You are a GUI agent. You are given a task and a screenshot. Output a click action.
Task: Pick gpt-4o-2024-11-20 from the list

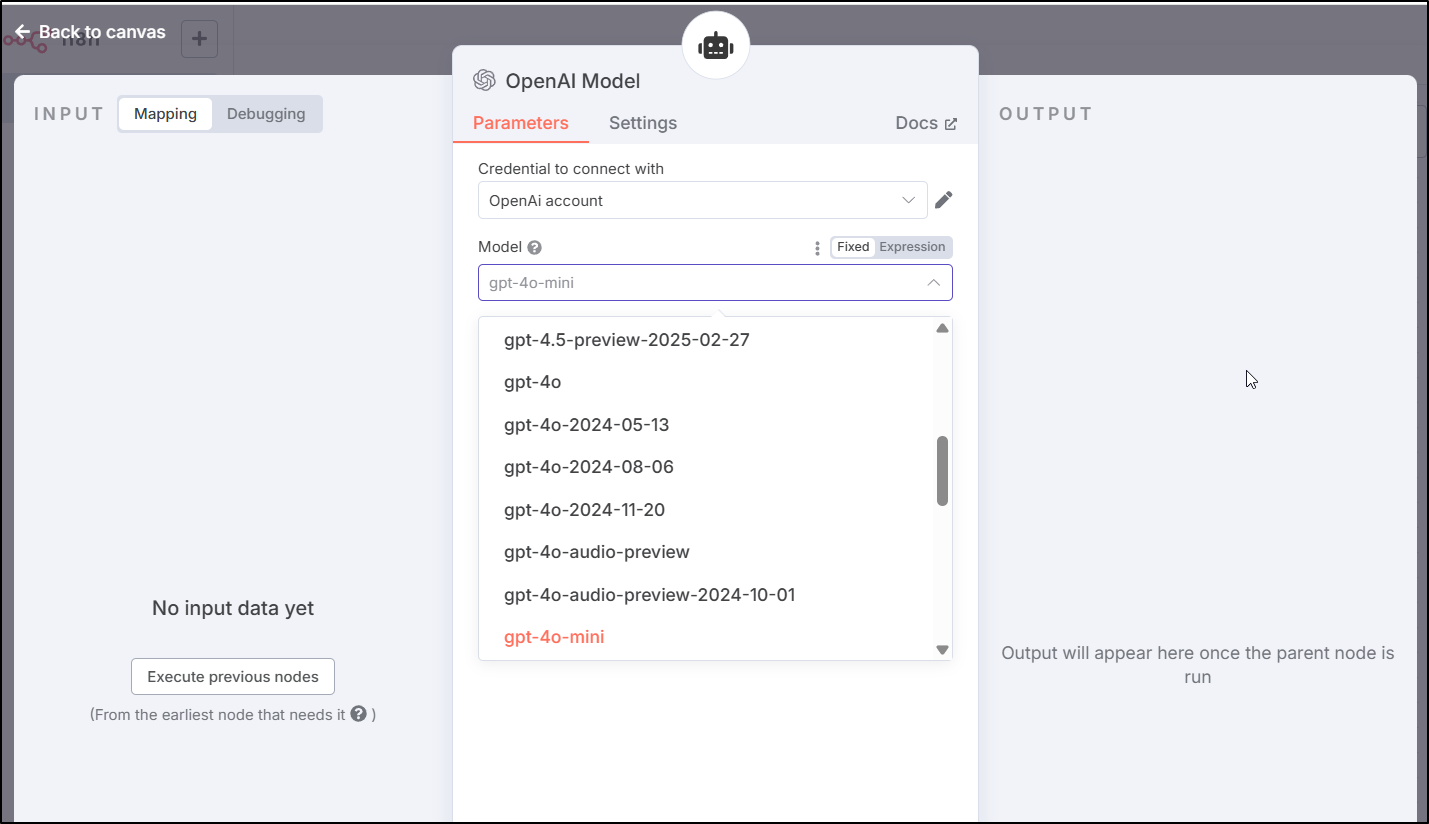tap(707, 510)
